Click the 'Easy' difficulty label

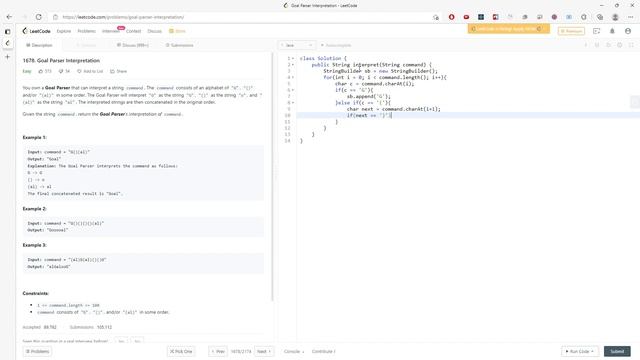coord(27,71)
